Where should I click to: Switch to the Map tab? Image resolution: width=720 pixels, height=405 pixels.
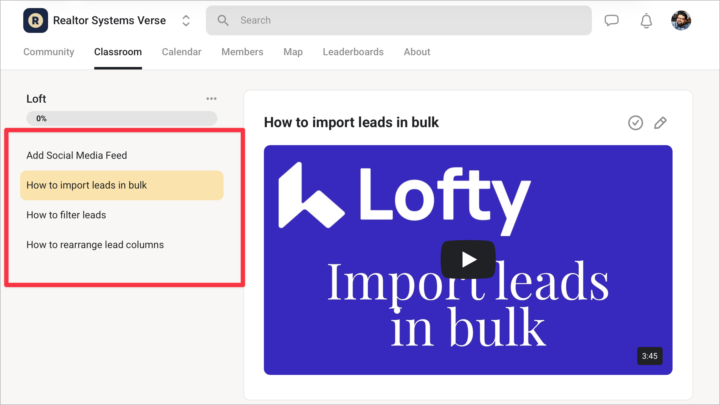pyautogui.click(x=293, y=52)
